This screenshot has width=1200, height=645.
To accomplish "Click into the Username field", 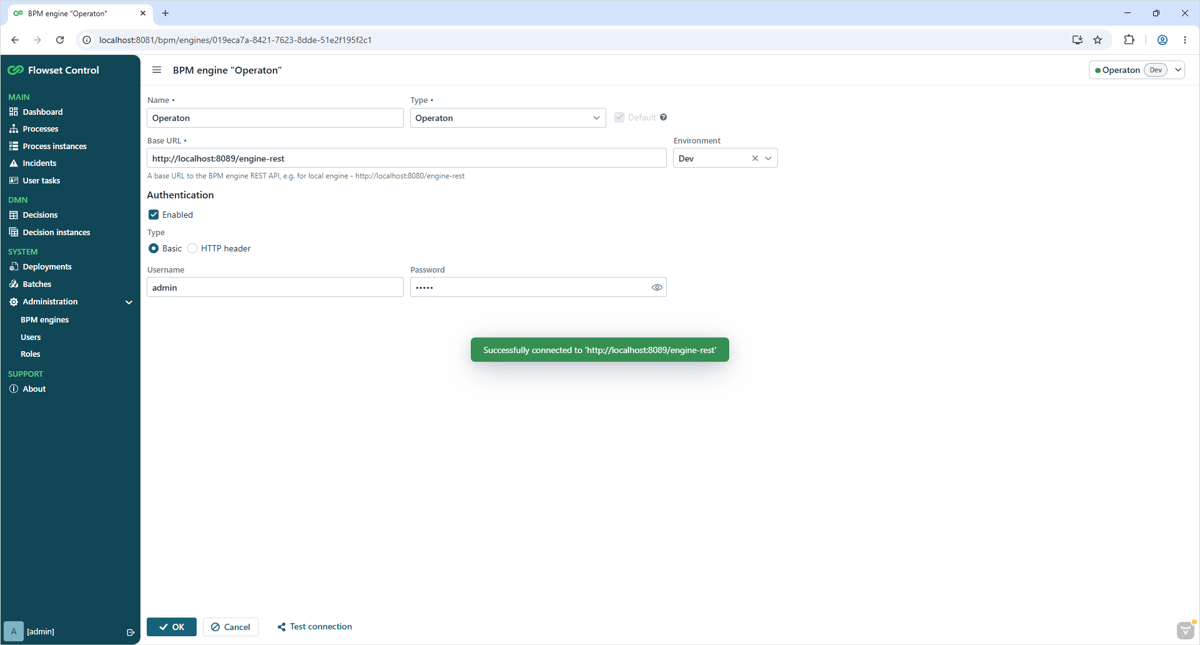I will 275,287.
